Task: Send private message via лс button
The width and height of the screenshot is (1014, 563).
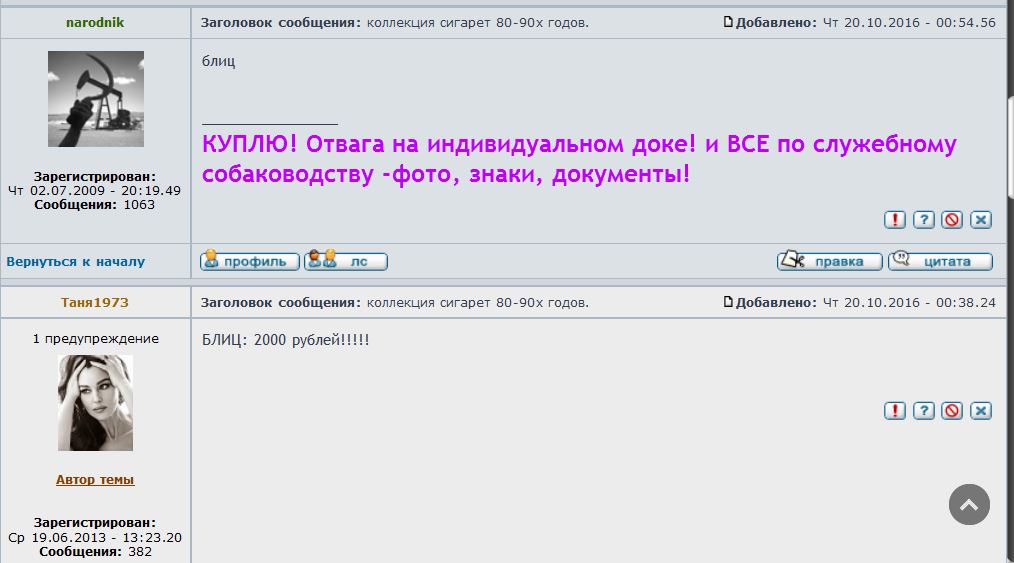Action: (346, 261)
